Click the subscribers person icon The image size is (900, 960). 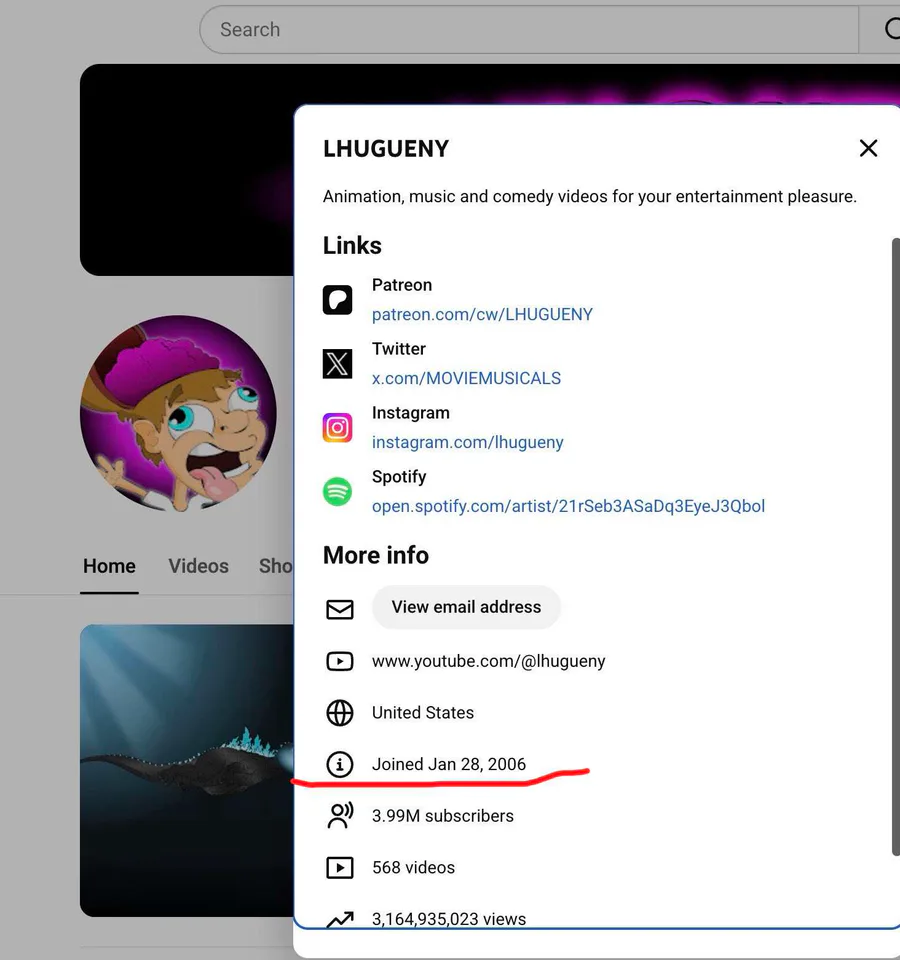(340, 816)
